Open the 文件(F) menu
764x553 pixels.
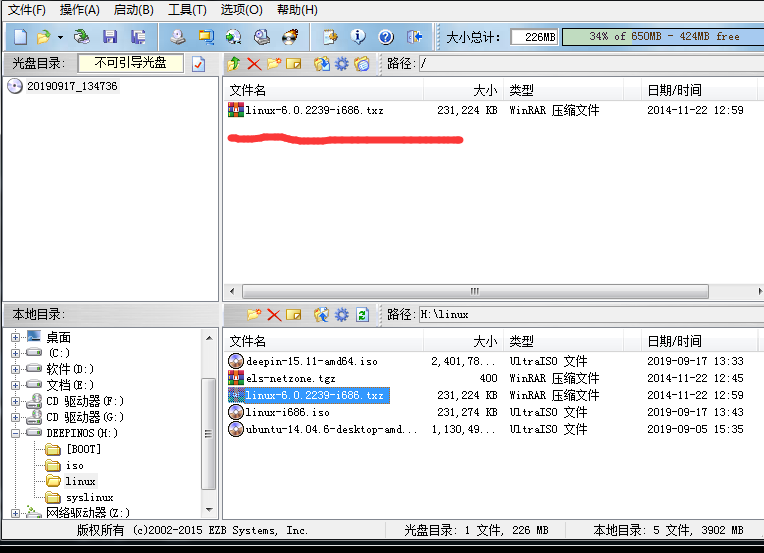27,10
